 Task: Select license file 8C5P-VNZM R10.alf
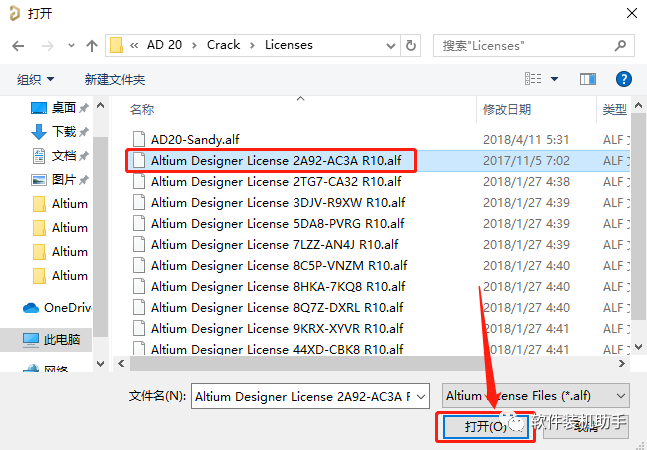(x=279, y=266)
